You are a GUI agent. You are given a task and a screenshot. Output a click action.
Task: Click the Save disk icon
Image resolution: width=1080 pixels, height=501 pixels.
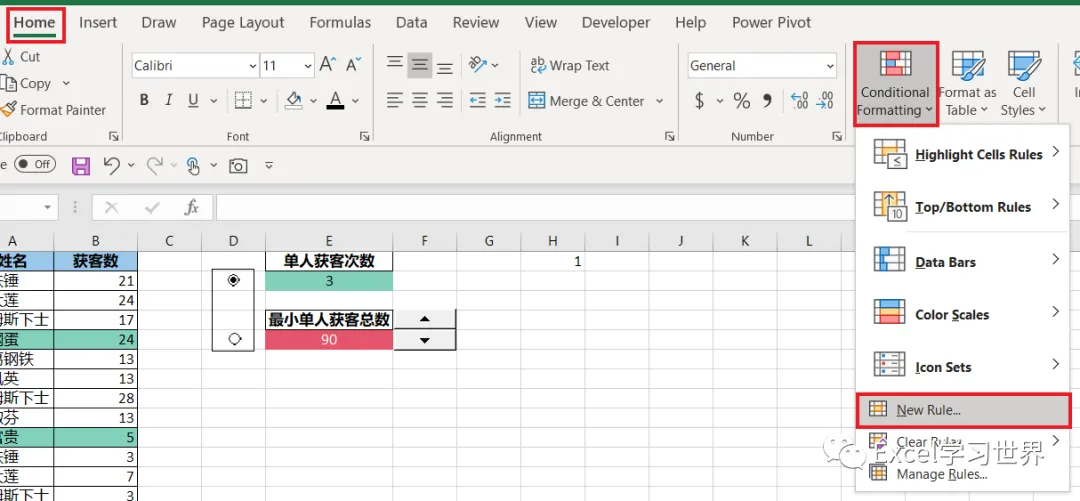click(81, 165)
